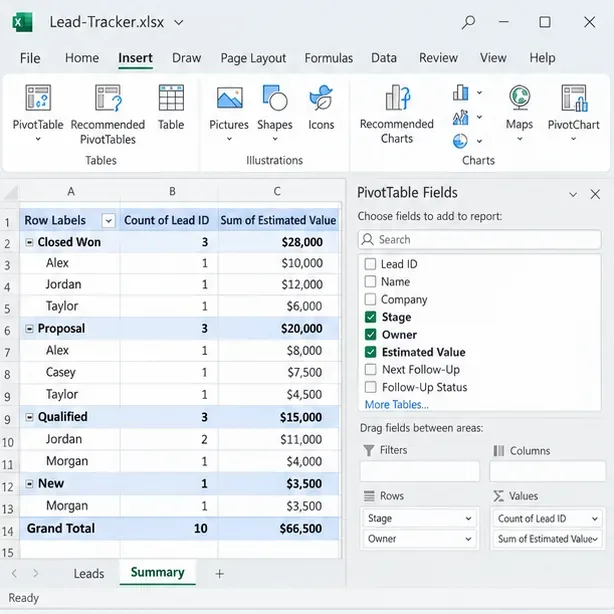Viewport: 614px width, 614px height.
Task: Click the Excel app logo
Action: coord(22,22)
